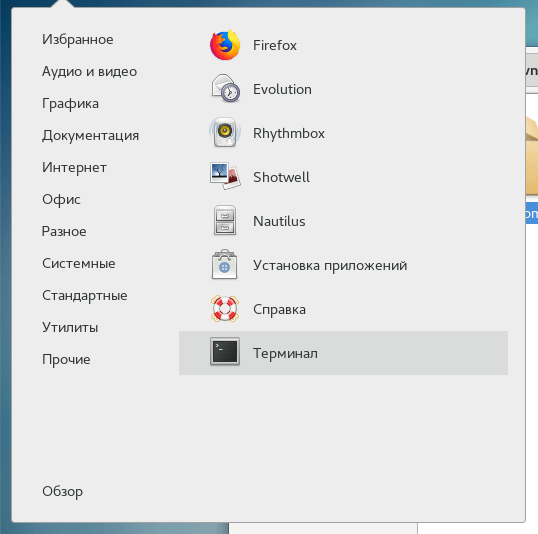The image size is (538, 534).
Task: Open Справка lifebuoy help icon
Action: coord(225,309)
